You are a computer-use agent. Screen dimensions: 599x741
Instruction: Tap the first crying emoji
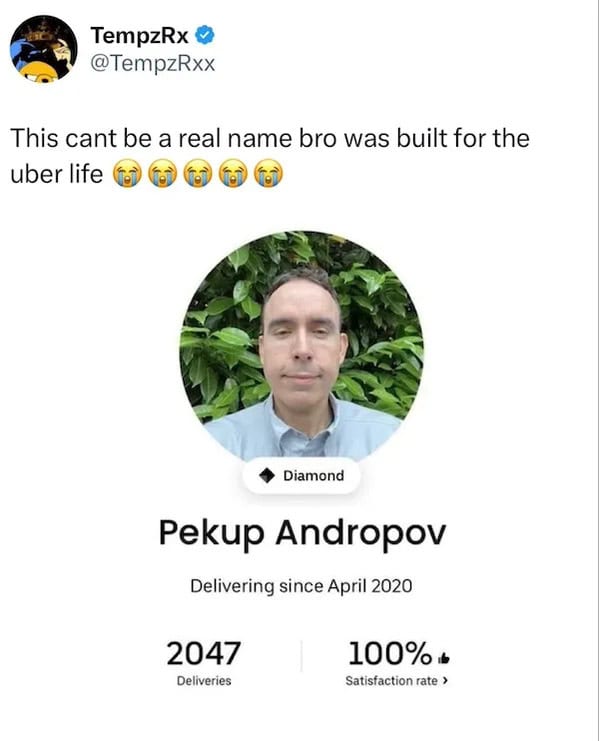tap(127, 174)
